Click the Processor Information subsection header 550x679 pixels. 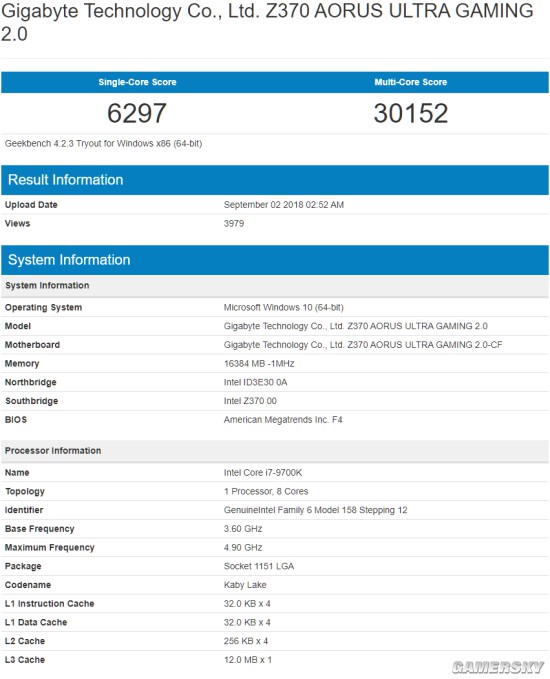pos(275,451)
